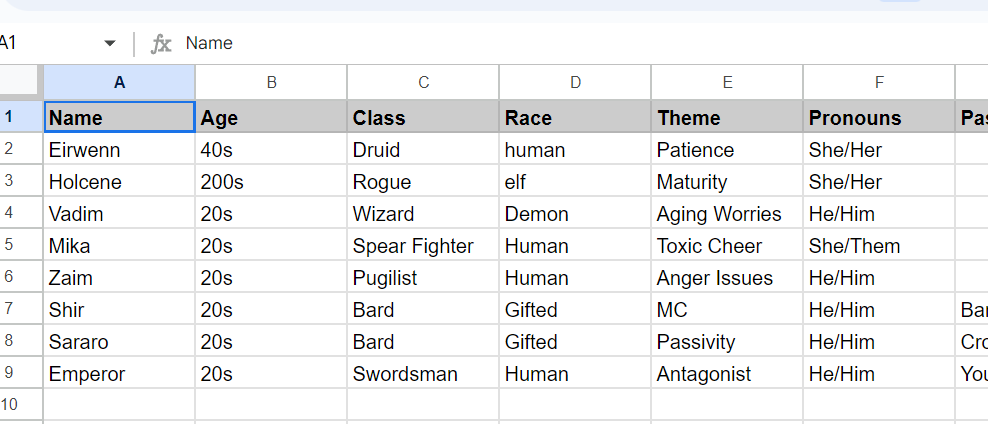Click the cell containing Eirwenn

pos(119,150)
